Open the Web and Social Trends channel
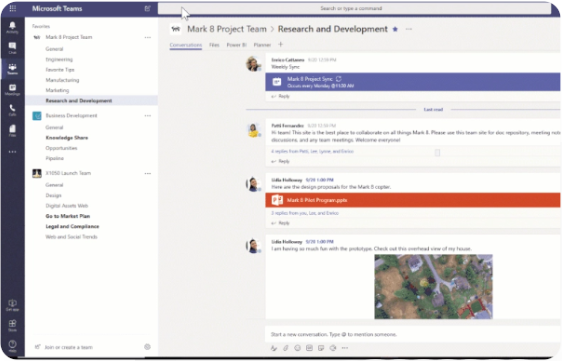Image resolution: width=562 pixels, height=361 pixels. tap(71, 237)
